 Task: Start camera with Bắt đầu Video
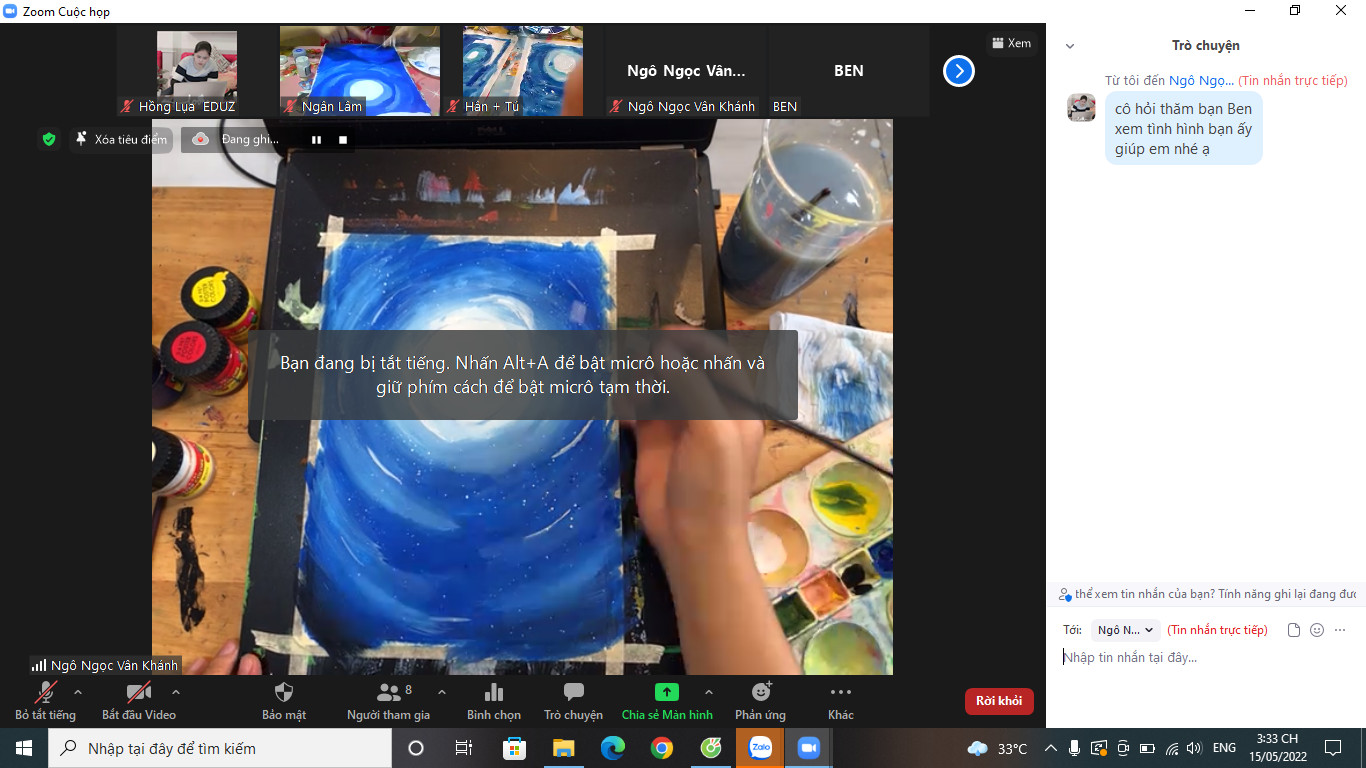(139, 701)
